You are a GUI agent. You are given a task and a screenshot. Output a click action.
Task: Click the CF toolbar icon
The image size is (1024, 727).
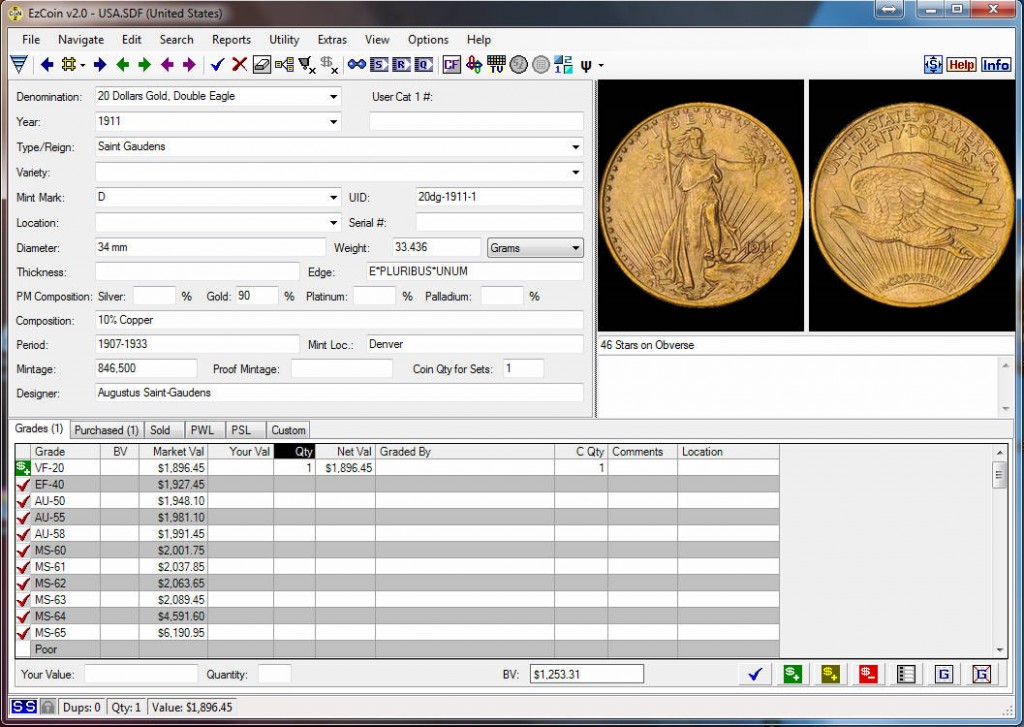click(451, 65)
